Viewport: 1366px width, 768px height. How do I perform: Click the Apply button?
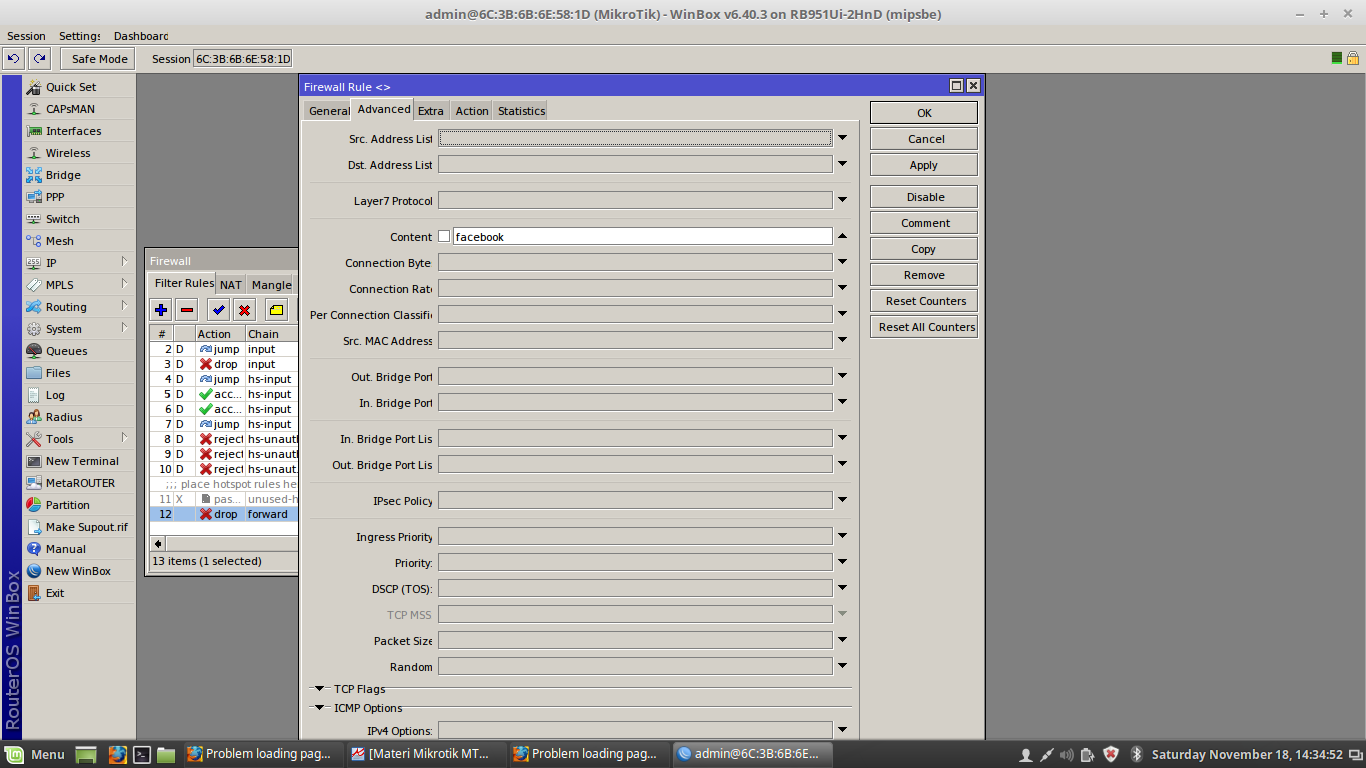click(924, 165)
